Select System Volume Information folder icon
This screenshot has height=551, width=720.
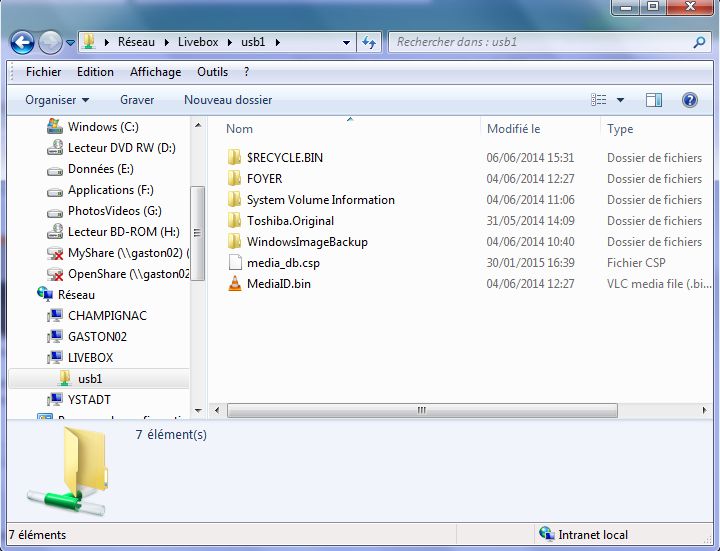pyautogui.click(x=235, y=200)
